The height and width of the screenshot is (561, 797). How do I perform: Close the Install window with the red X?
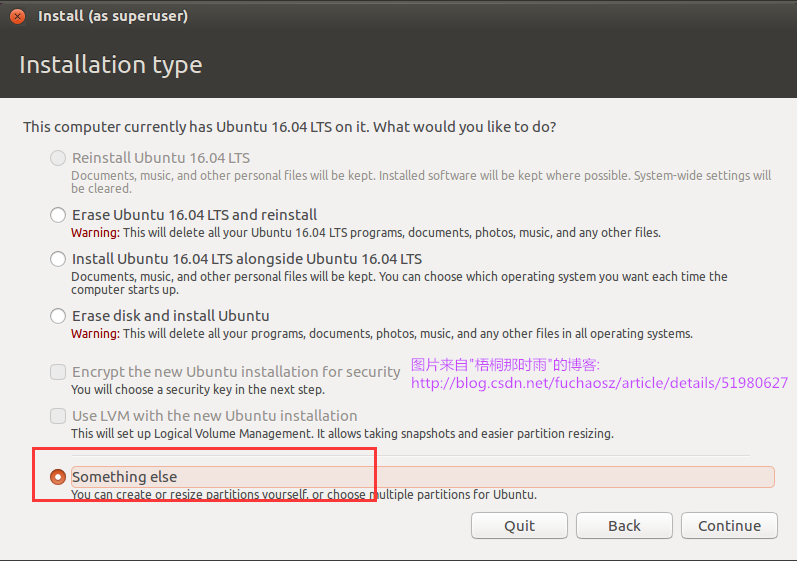pos(17,16)
